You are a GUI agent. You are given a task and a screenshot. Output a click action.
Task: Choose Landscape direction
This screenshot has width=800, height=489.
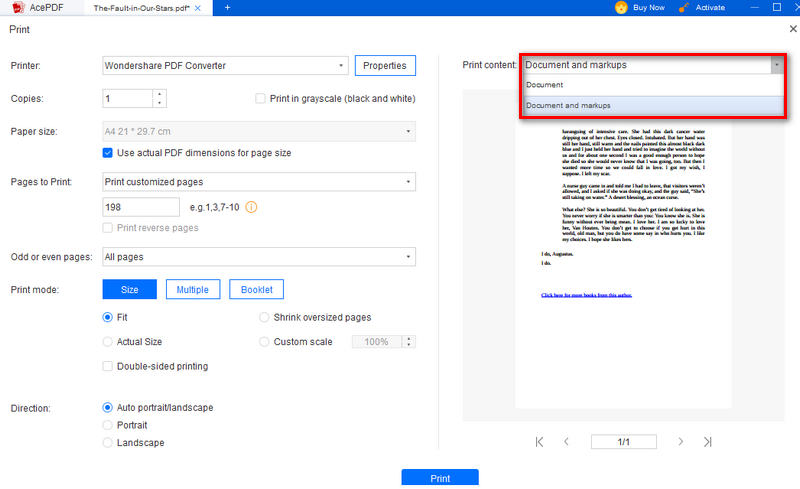click(x=108, y=443)
